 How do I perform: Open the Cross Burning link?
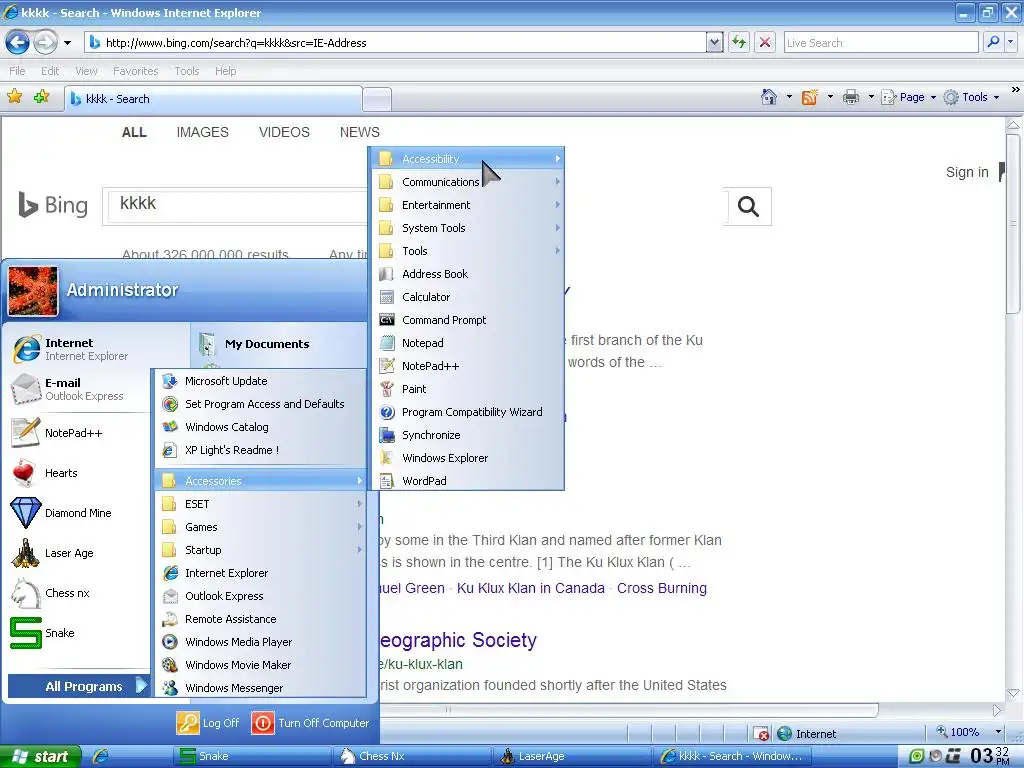[x=662, y=588]
